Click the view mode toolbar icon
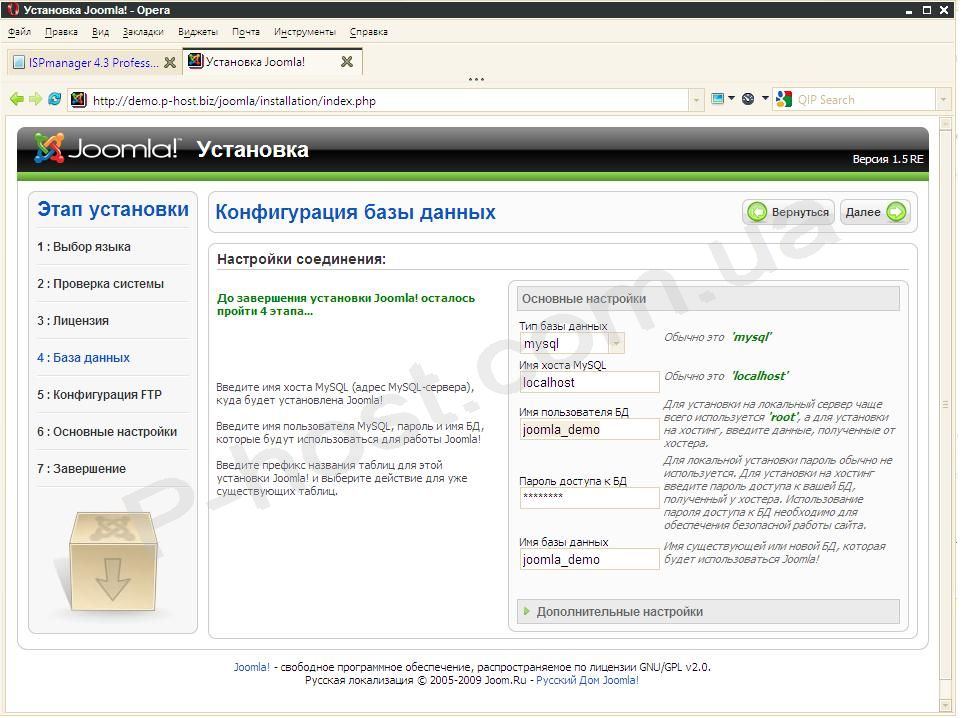Screen dimensions: 962x718 click(x=717, y=99)
